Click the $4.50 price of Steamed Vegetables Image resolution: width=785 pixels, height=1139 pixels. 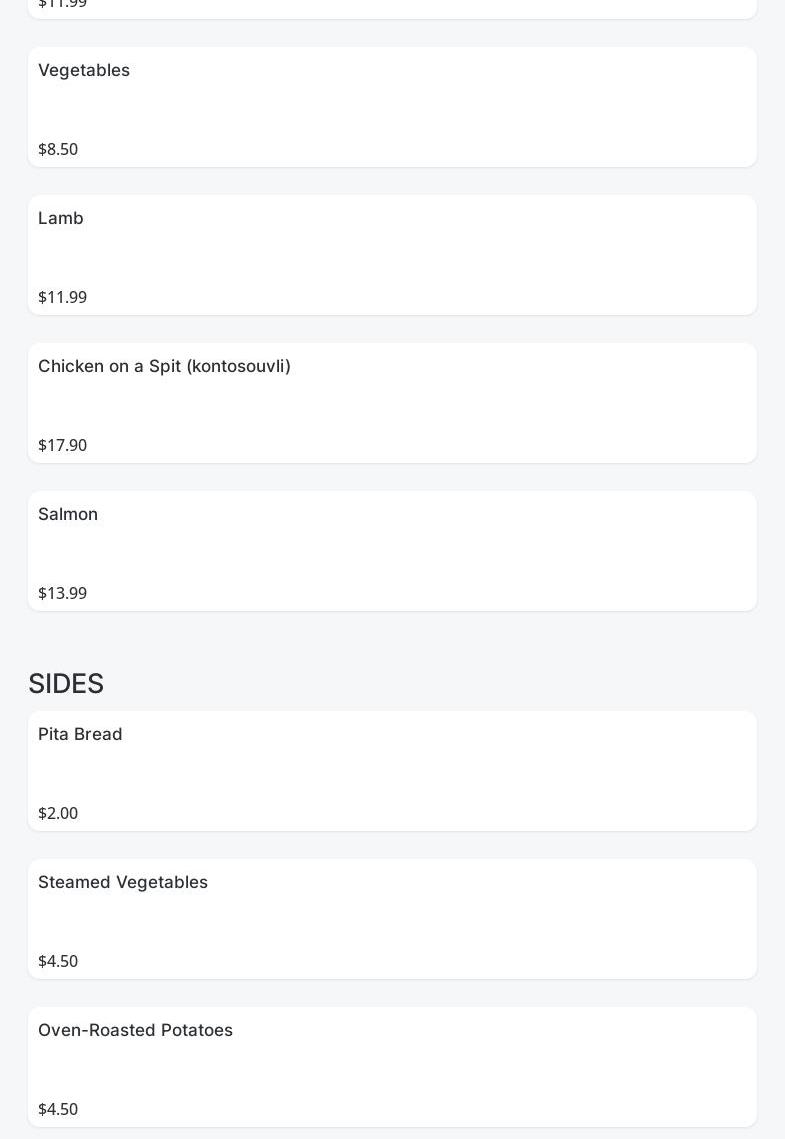[x=58, y=961]
